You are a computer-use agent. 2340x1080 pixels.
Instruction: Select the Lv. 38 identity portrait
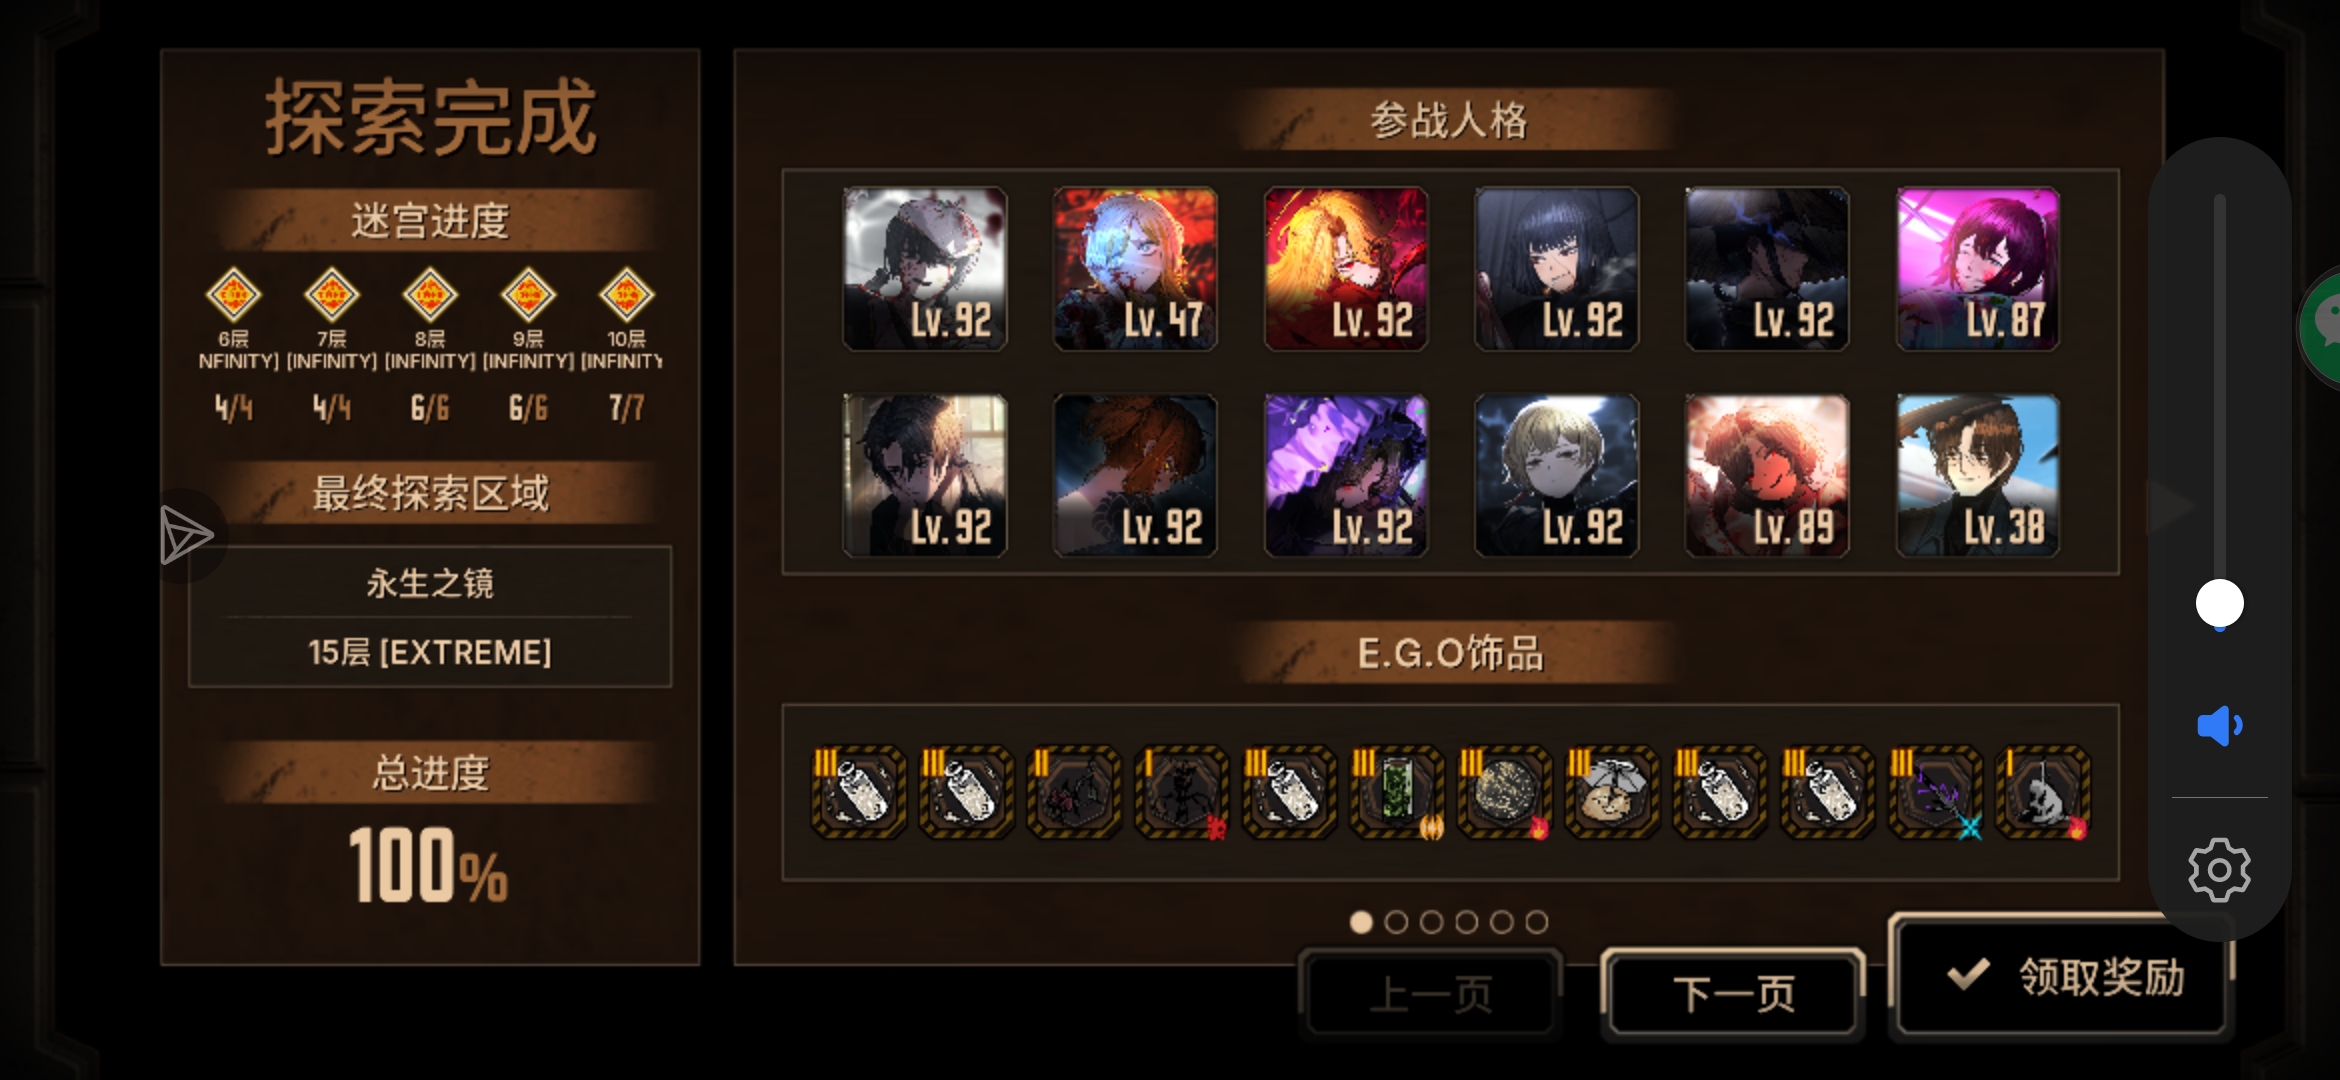click(x=1978, y=475)
